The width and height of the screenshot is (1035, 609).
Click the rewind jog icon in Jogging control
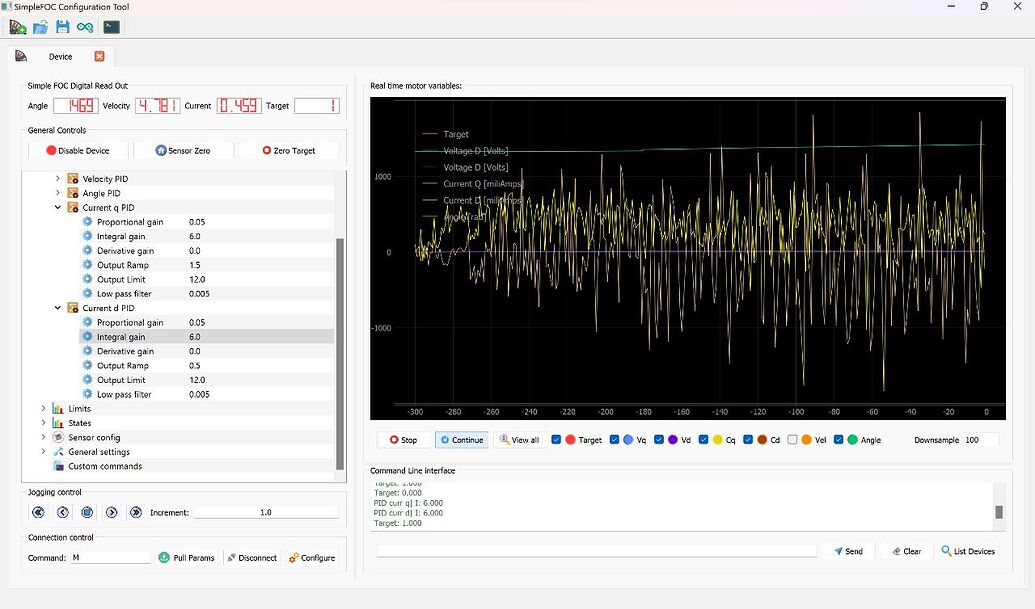point(38,512)
